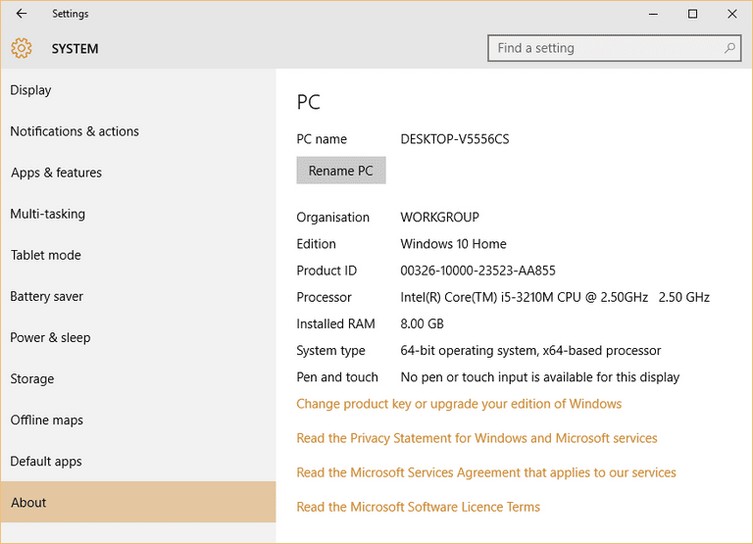Select Default apps in sidebar
The width and height of the screenshot is (753, 544).
[138, 462]
